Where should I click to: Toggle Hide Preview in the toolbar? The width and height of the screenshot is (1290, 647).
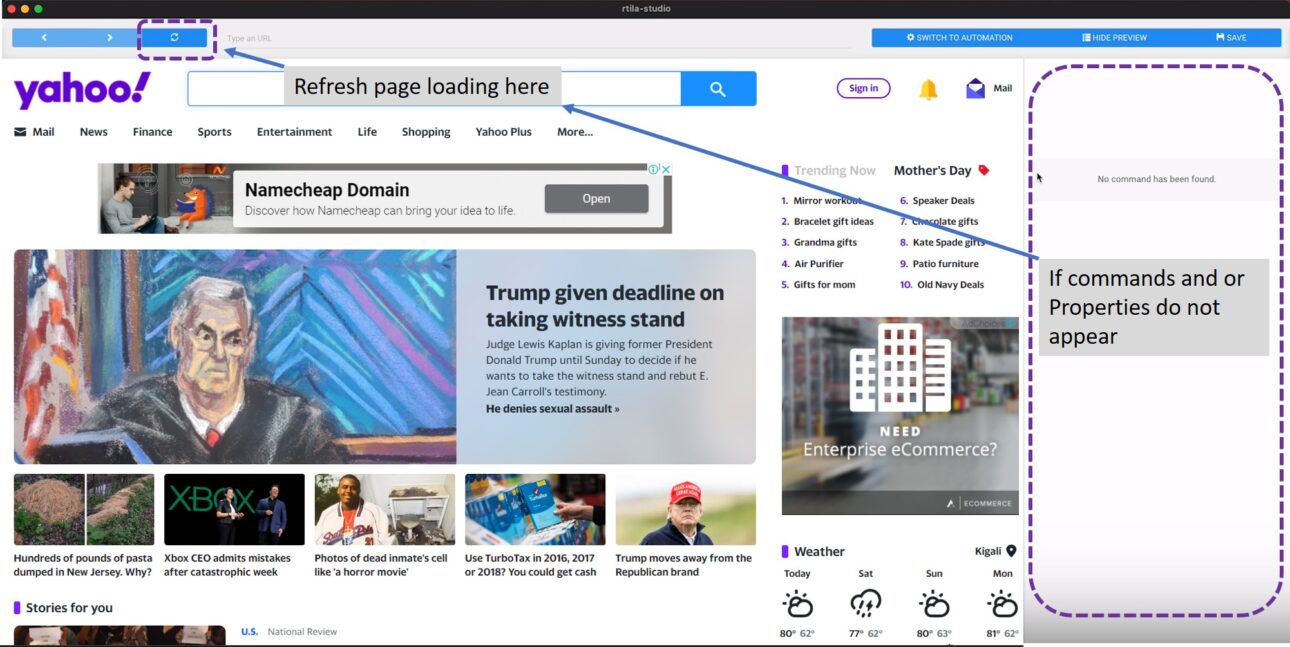[1113, 36]
